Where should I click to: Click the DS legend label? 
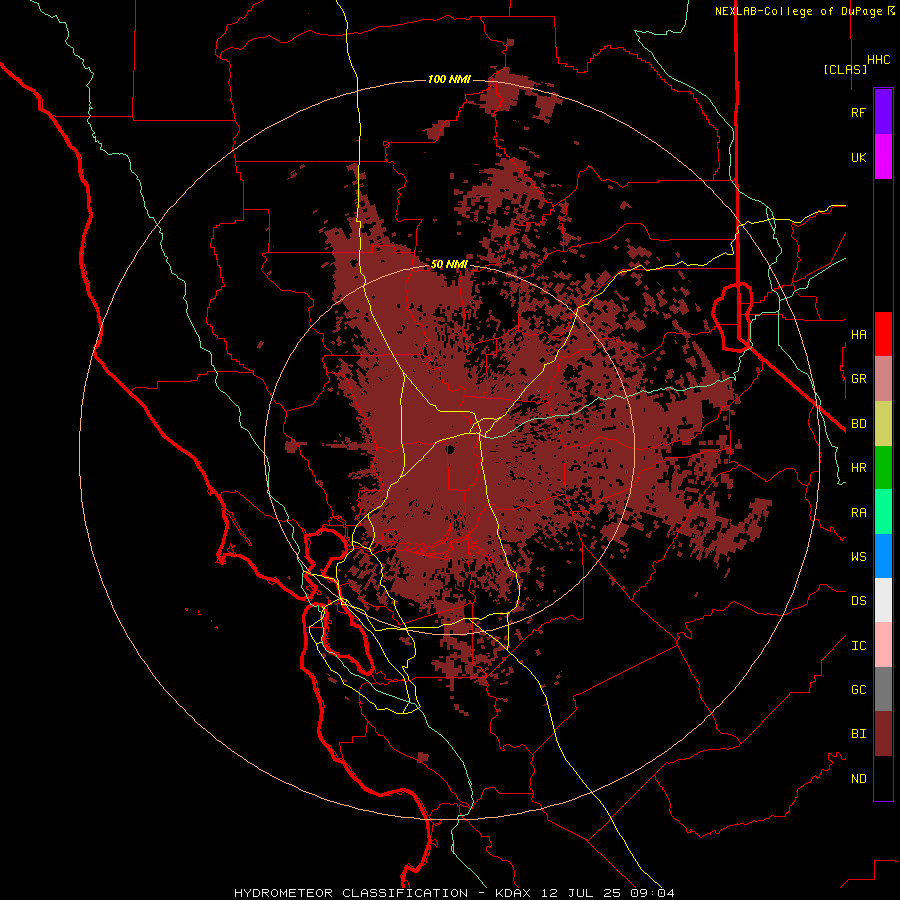coord(858,601)
